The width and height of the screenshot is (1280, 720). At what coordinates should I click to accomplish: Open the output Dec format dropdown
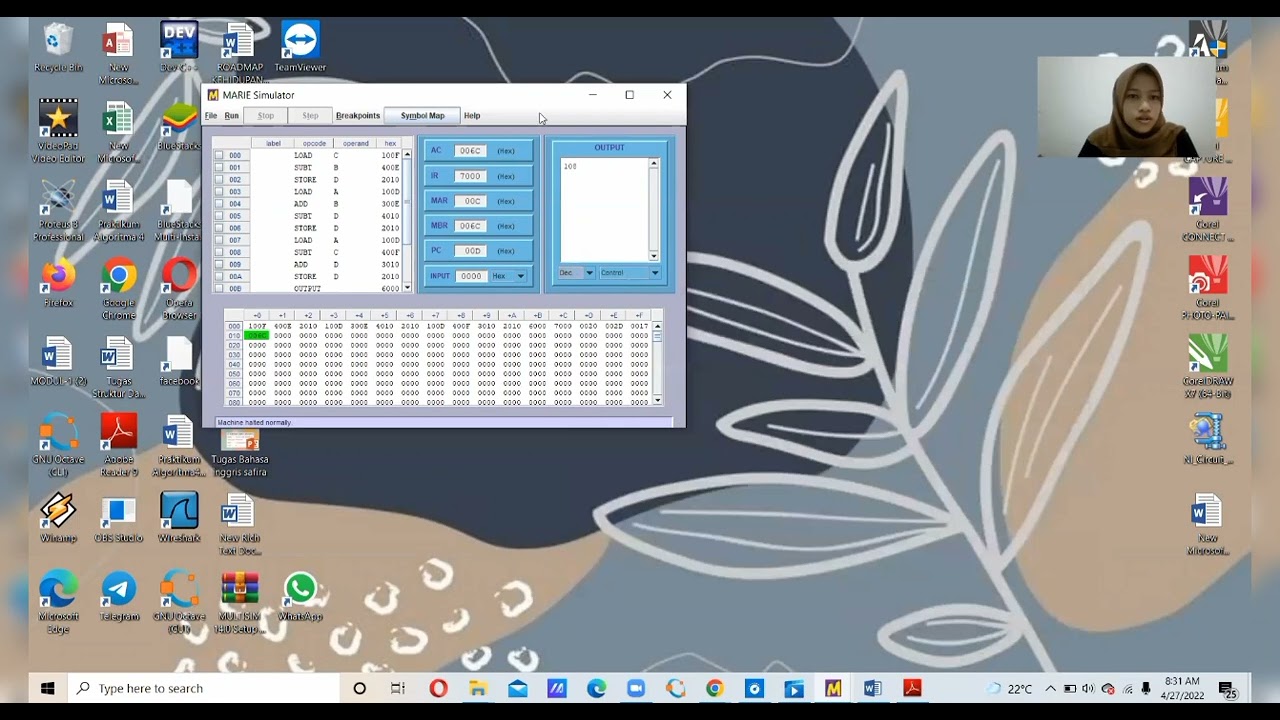[577, 273]
